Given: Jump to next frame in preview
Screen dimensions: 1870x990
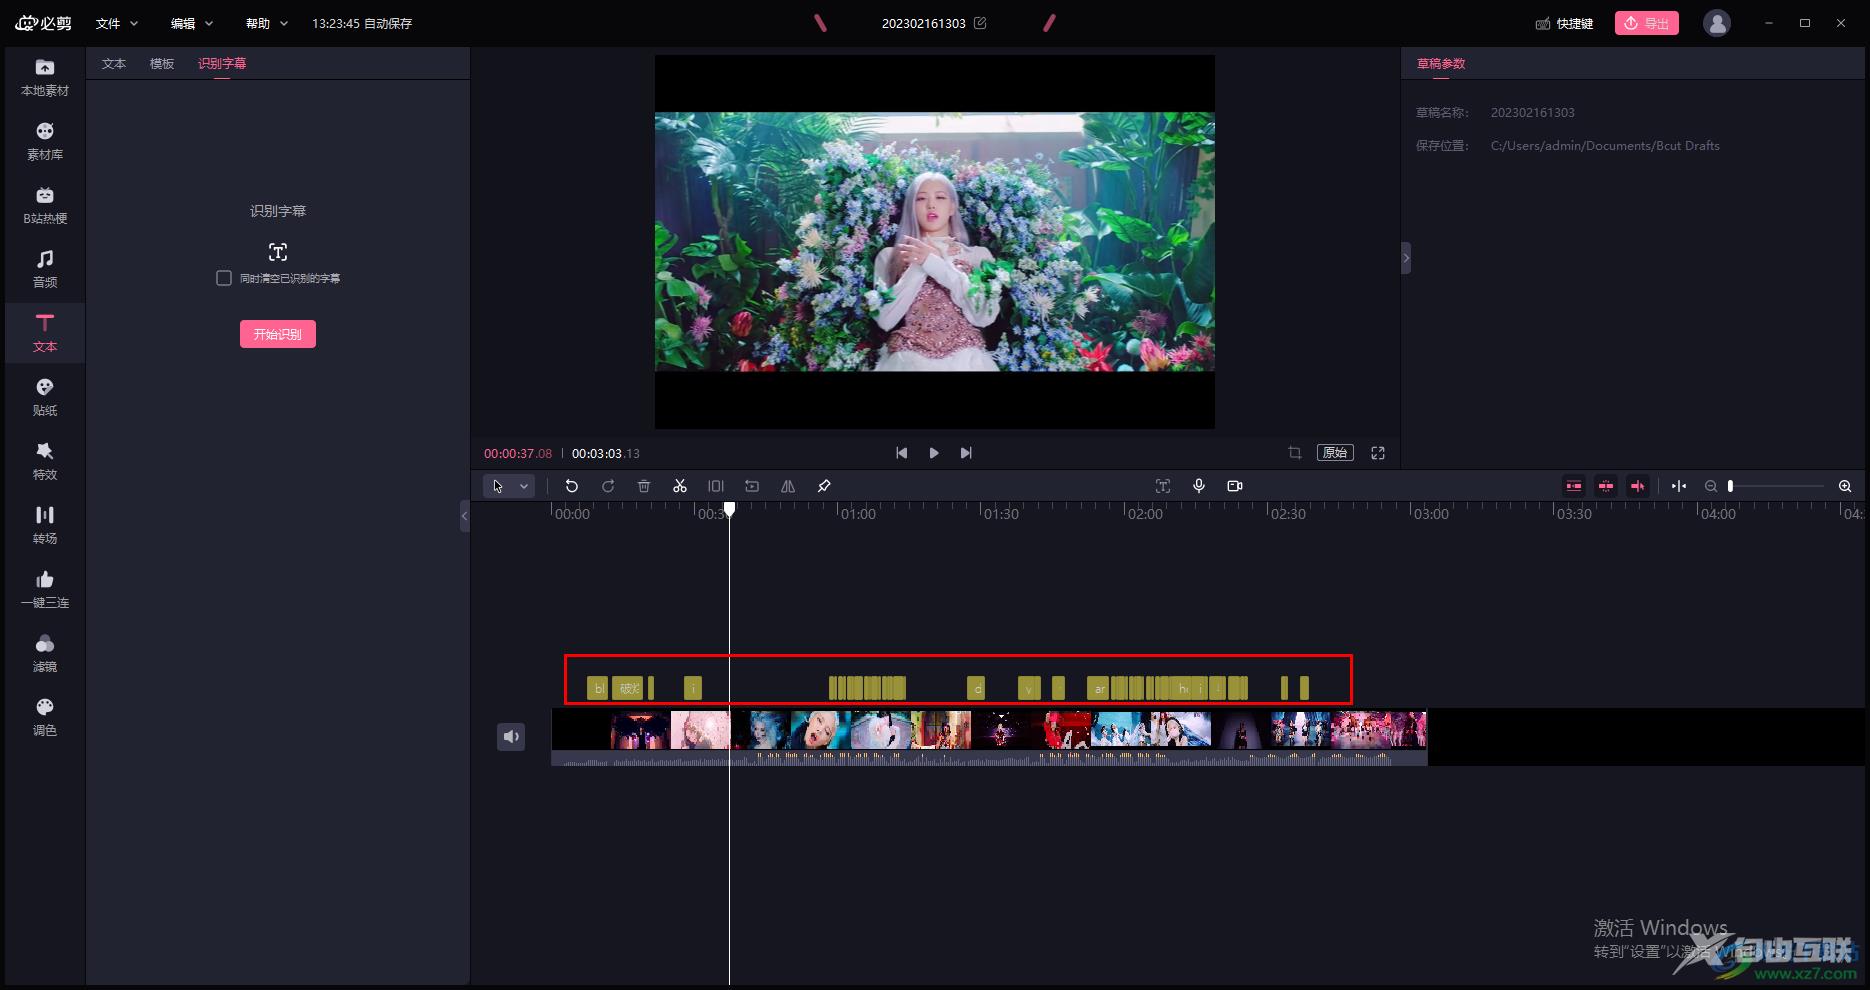Looking at the screenshot, I should 966,453.
